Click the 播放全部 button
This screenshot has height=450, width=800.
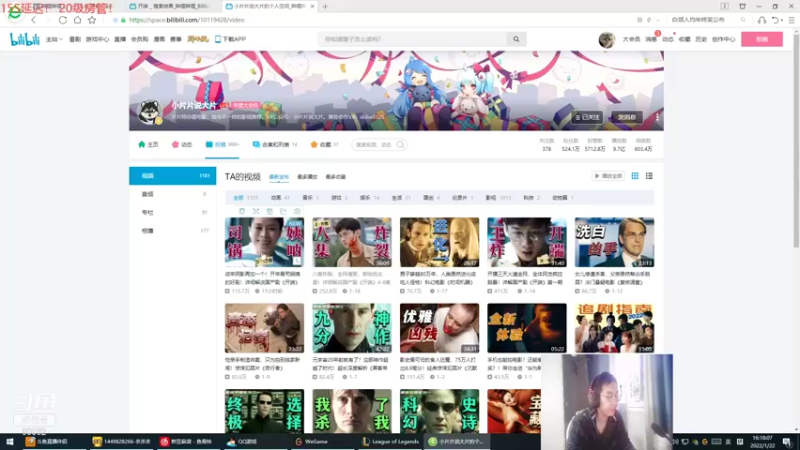608,176
